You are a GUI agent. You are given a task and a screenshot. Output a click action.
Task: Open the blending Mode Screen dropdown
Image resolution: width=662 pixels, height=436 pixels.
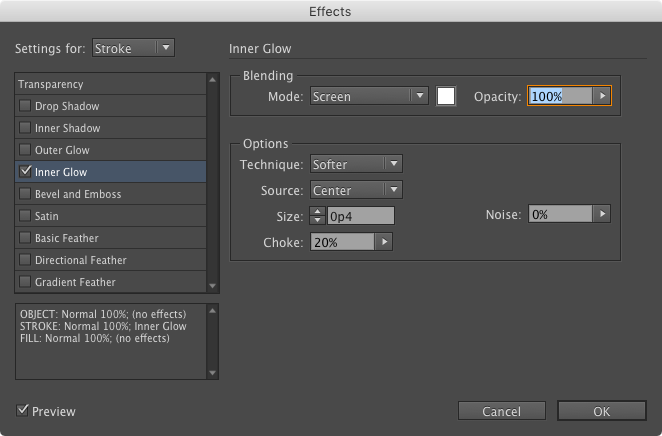369,96
